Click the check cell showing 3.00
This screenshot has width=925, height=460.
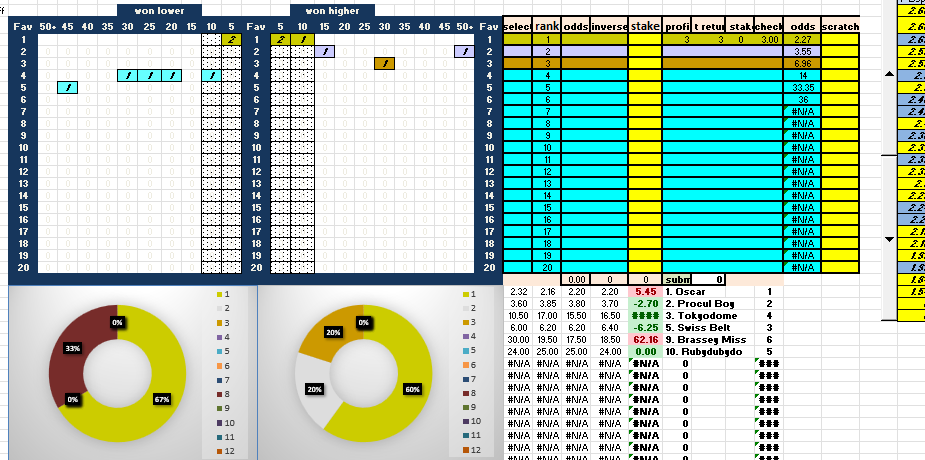click(x=769, y=40)
